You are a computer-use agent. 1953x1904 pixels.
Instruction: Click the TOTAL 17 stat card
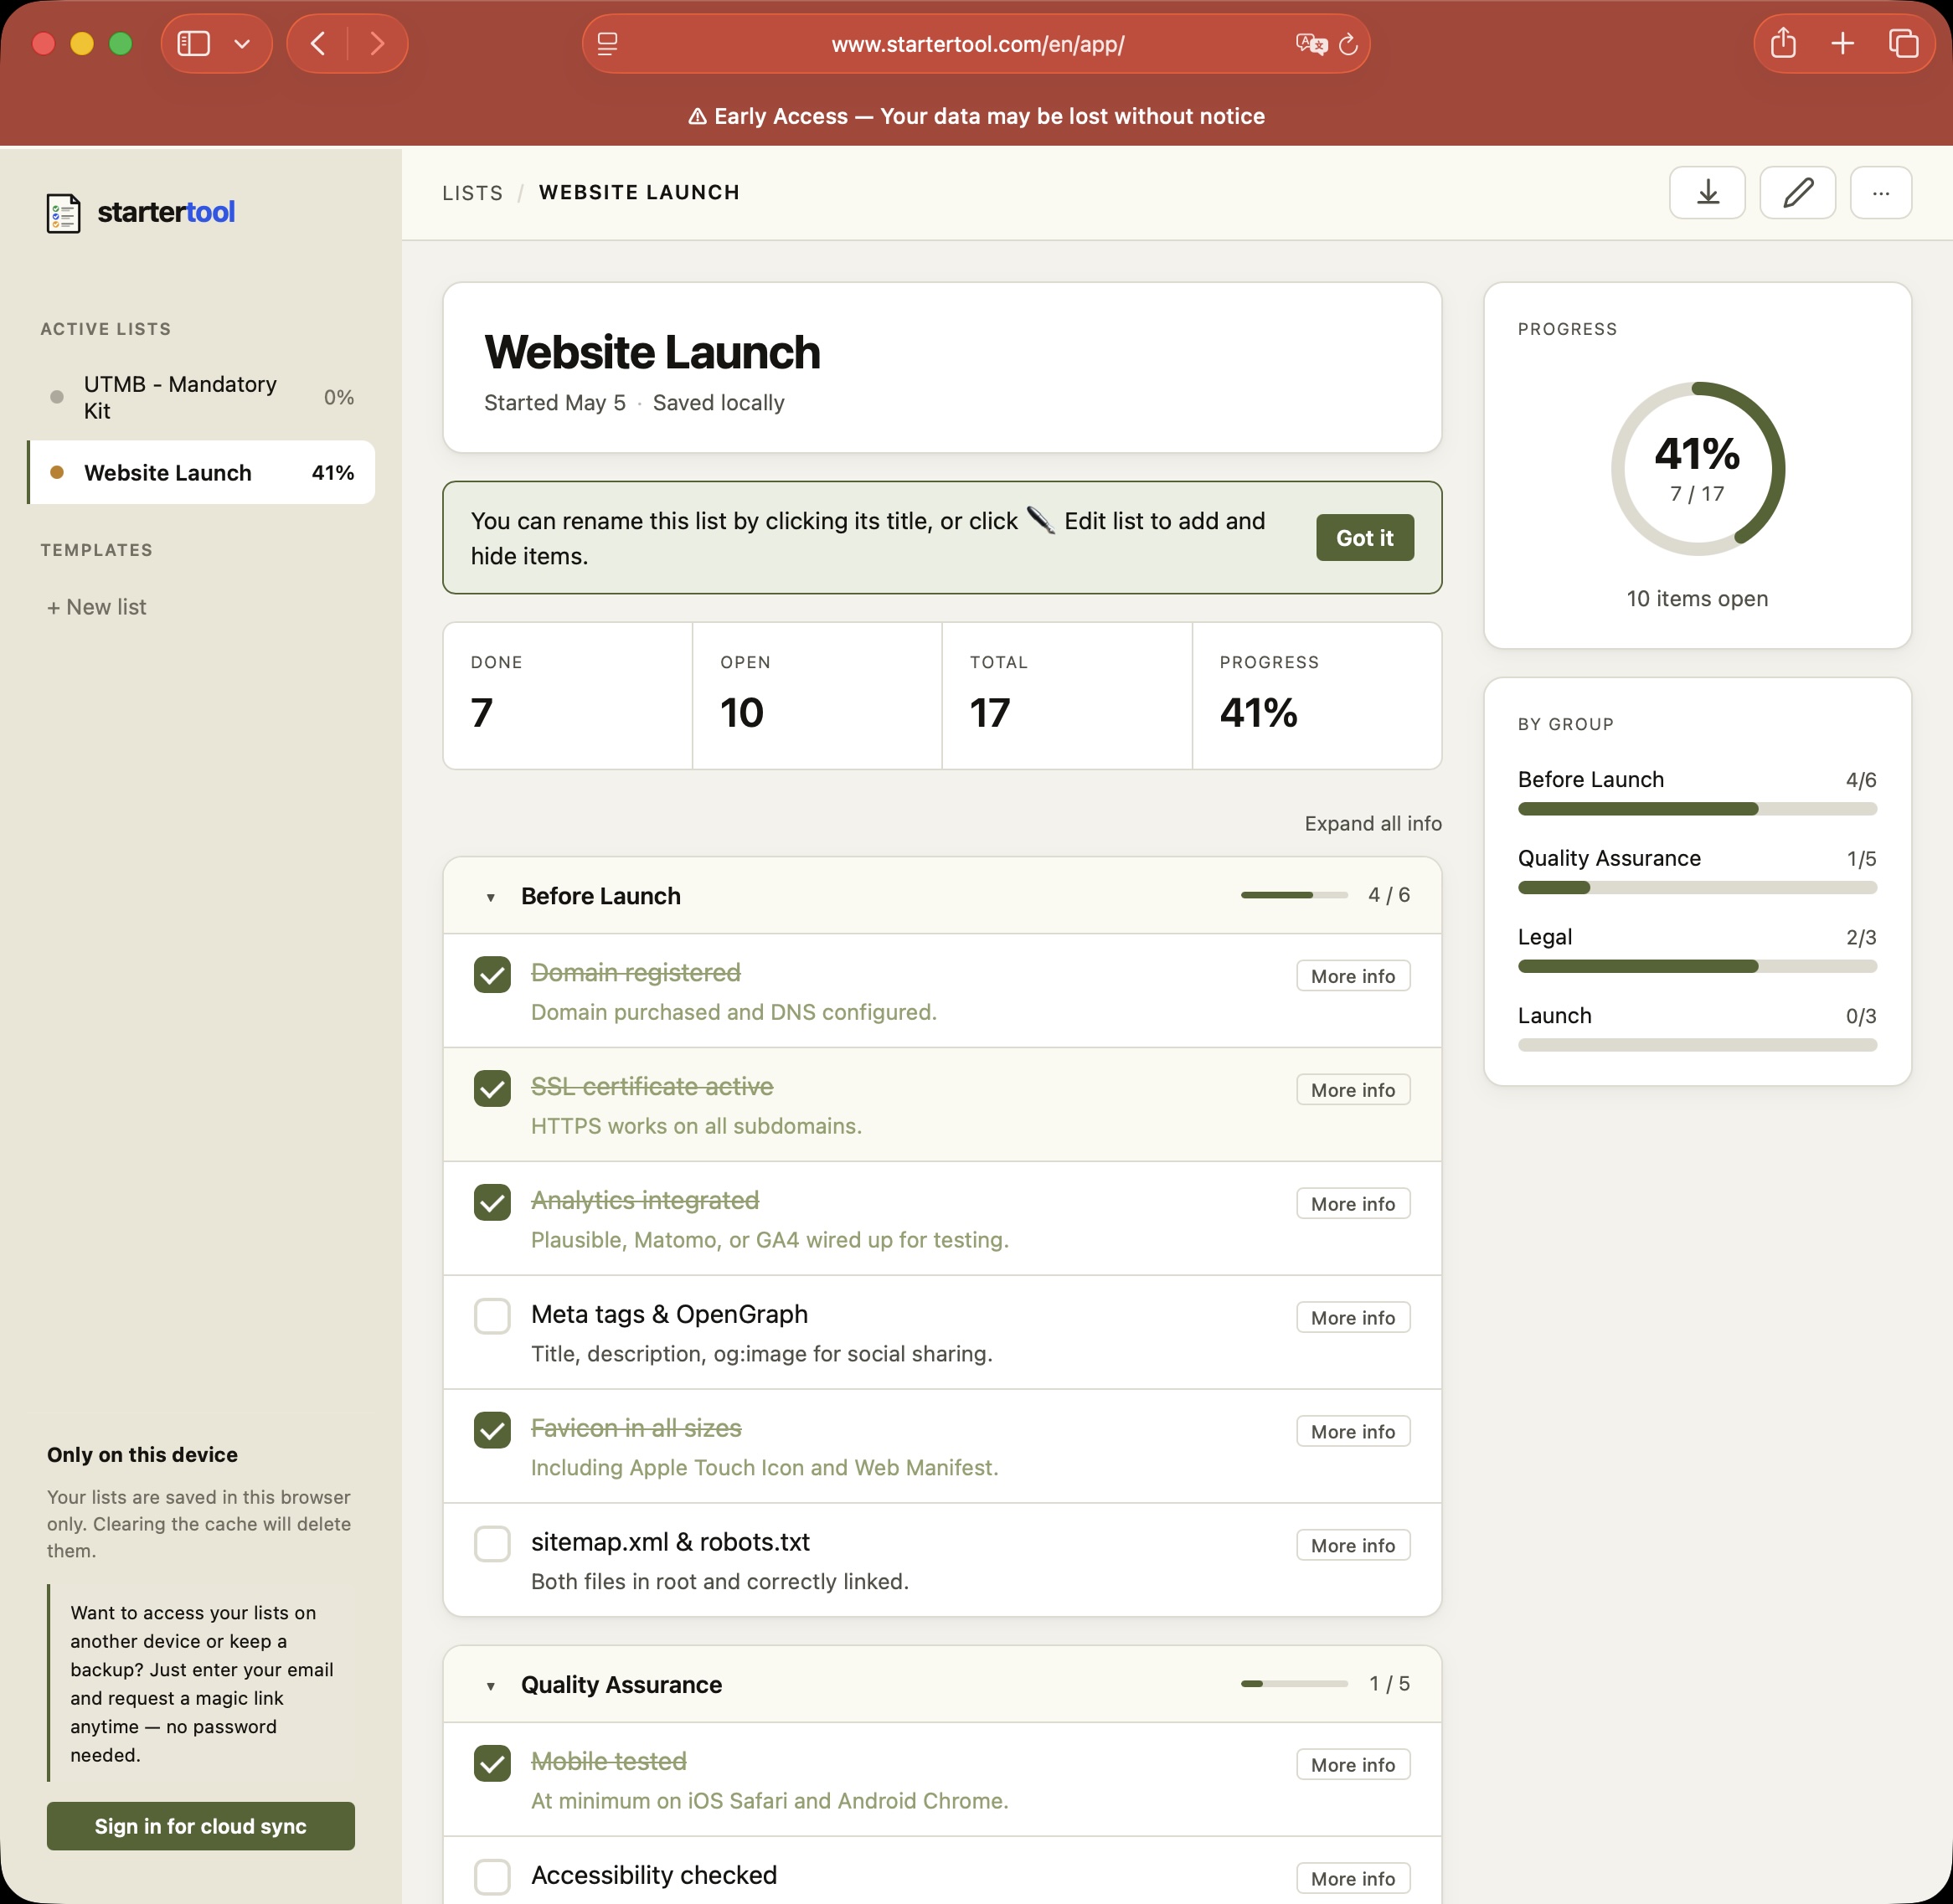coord(1067,696)
